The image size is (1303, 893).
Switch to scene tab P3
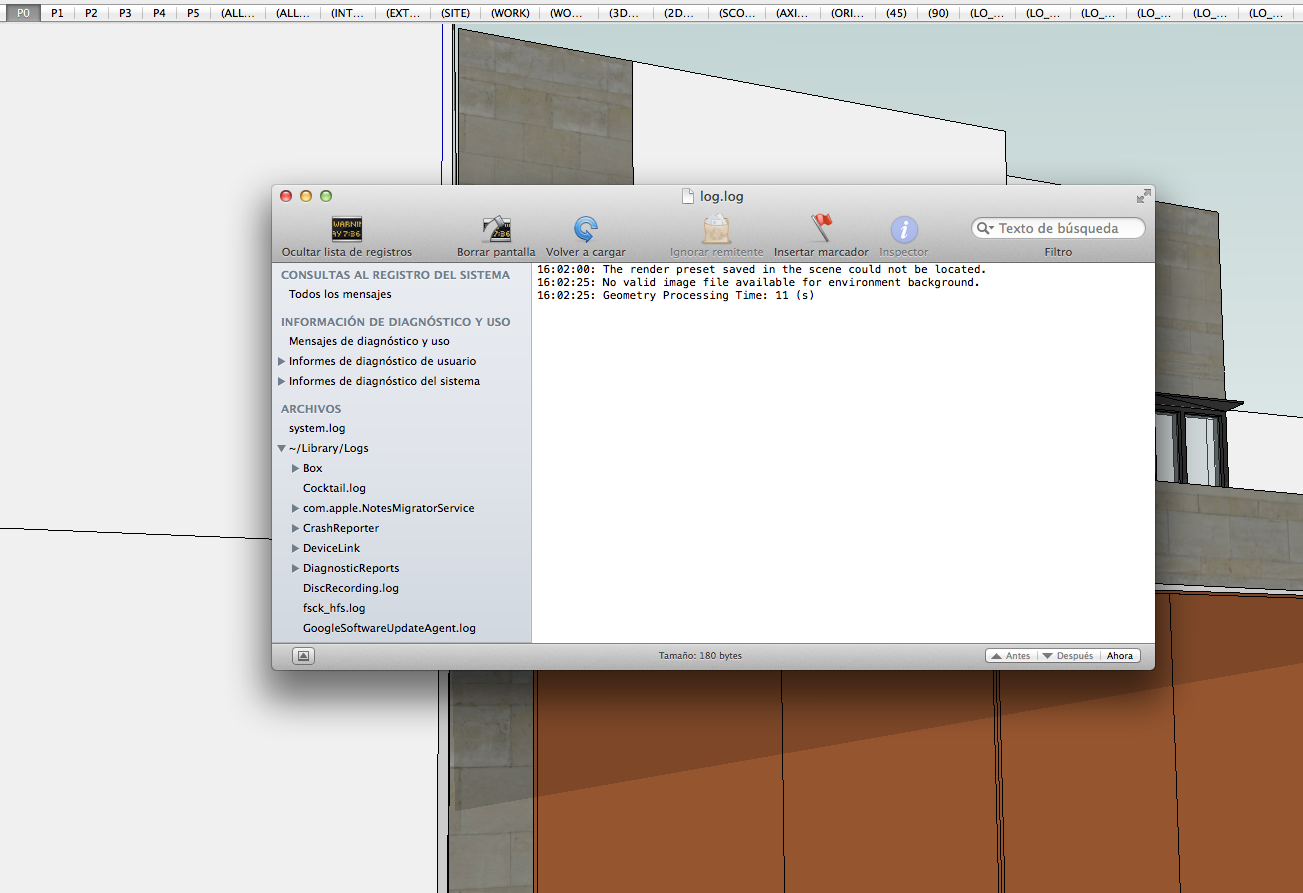click(x=125, y=13)
